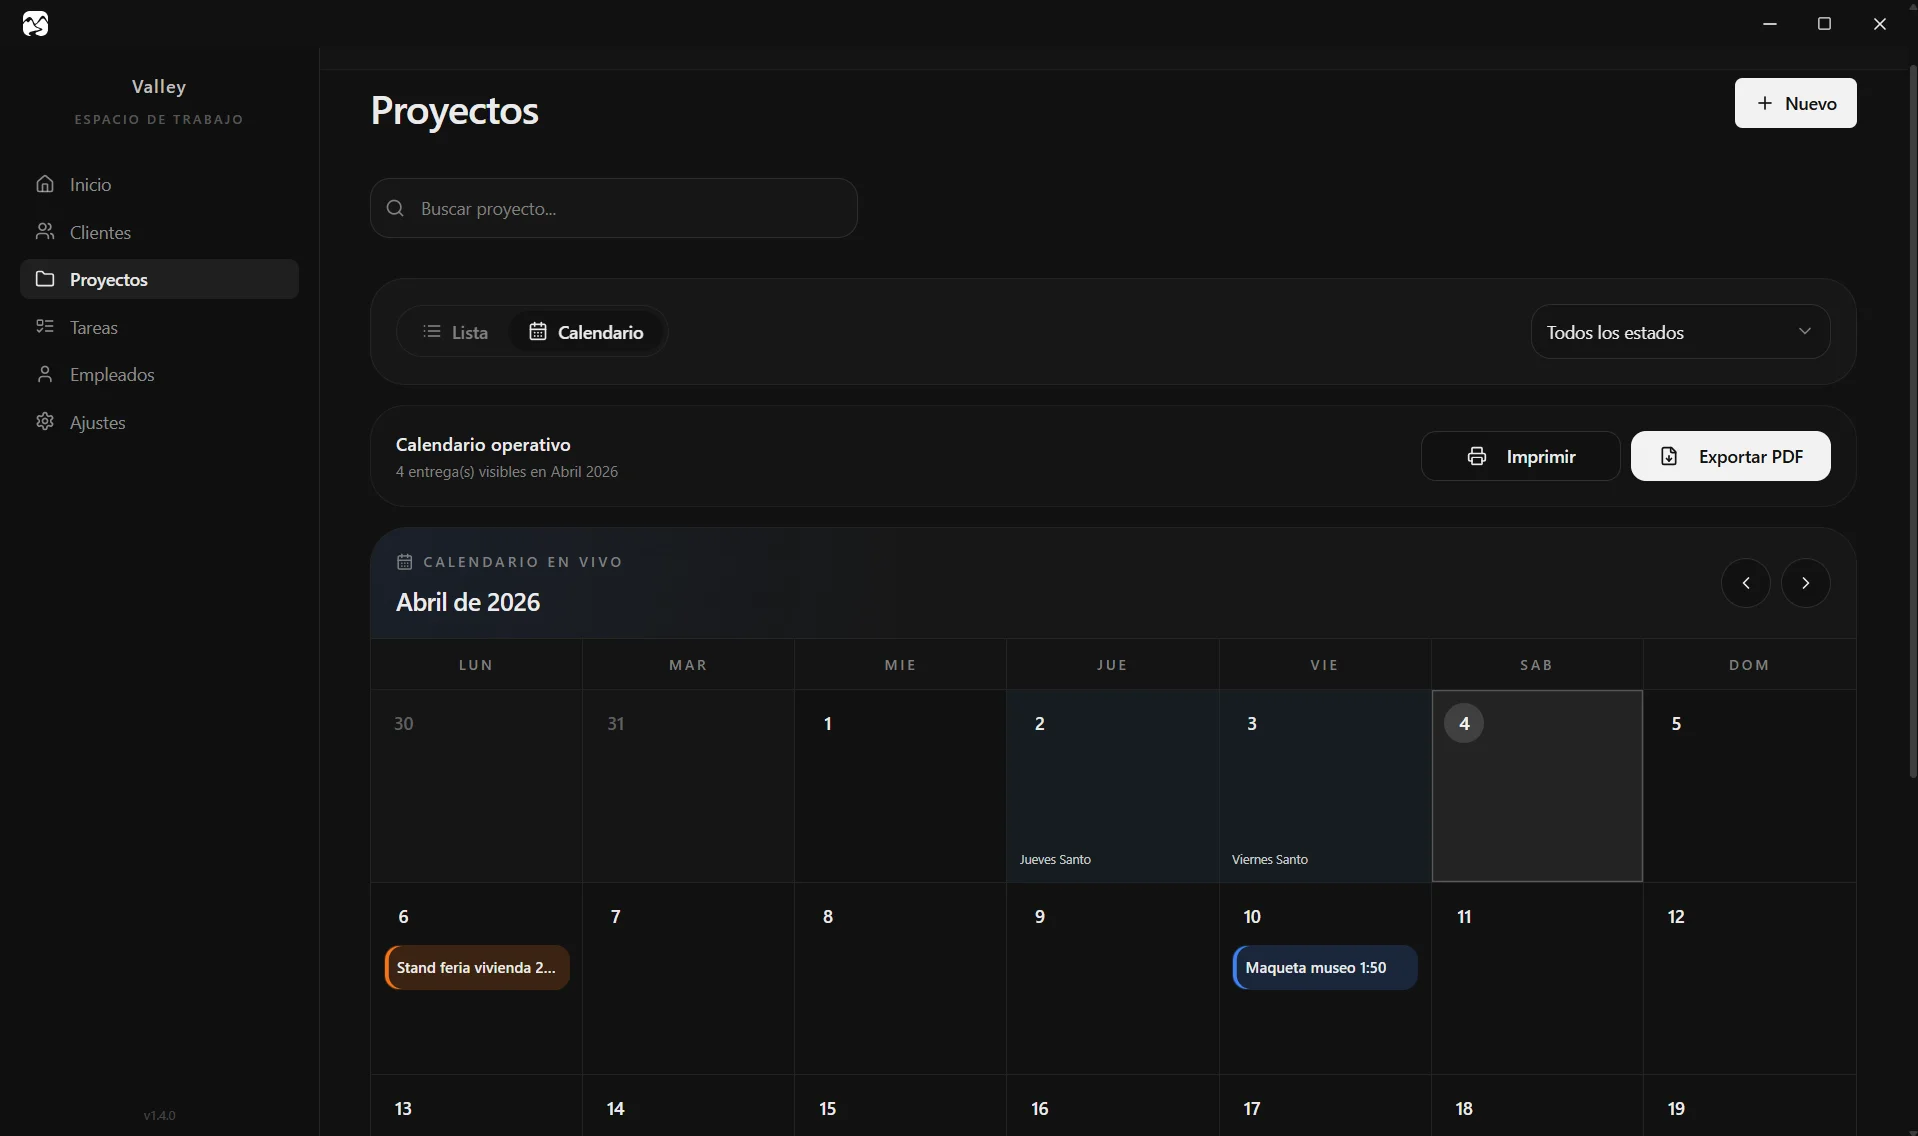
Task: Go to Clientes in the sidebar
Action: (x=100, y=232)
